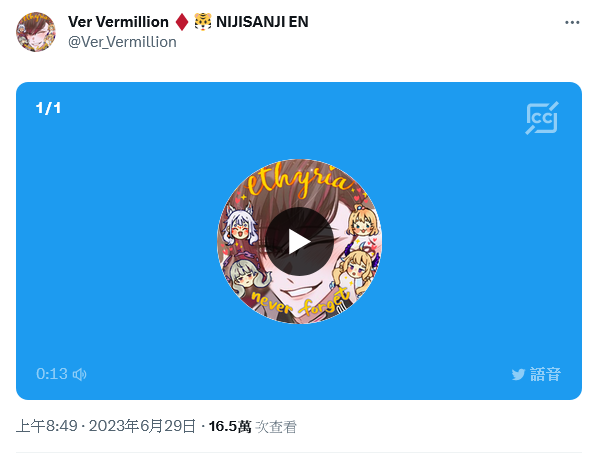The height and width of the screenshot is (453, 598).
Task: Click the 0:13 duration text
Action: point(52,374)
